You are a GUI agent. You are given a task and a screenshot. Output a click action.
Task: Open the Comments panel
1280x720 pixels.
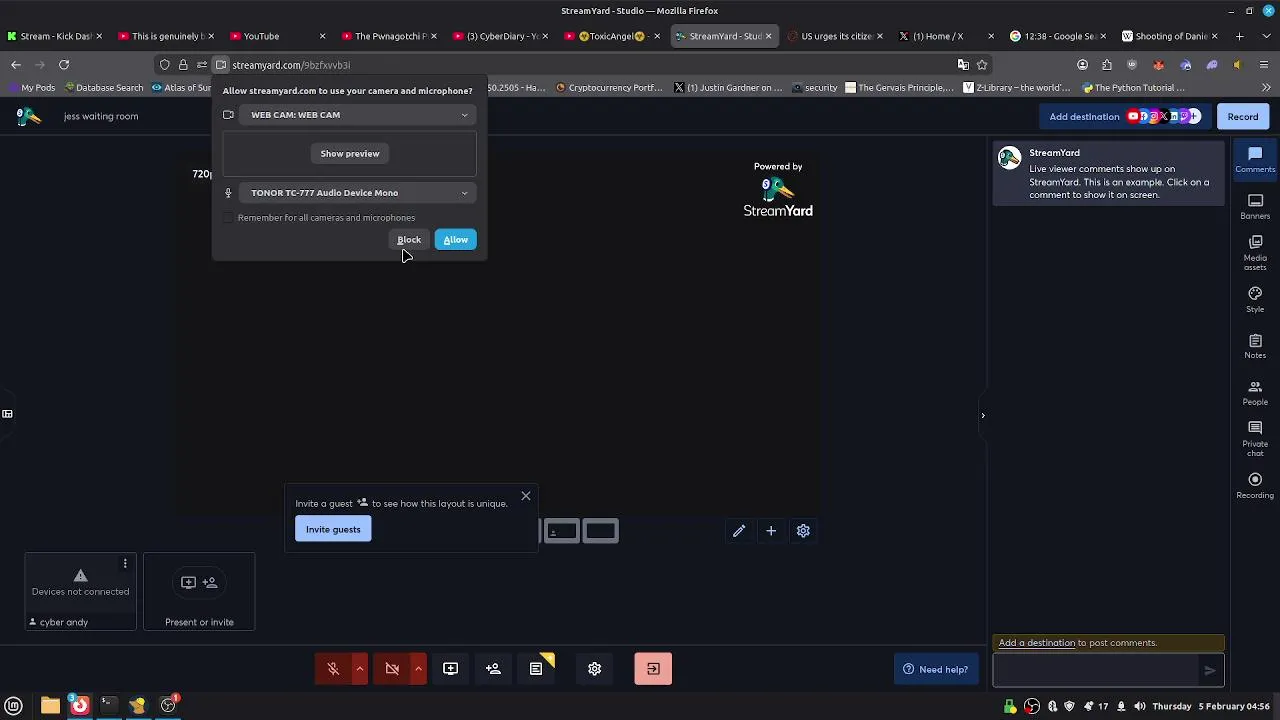tap(1255, 159)
